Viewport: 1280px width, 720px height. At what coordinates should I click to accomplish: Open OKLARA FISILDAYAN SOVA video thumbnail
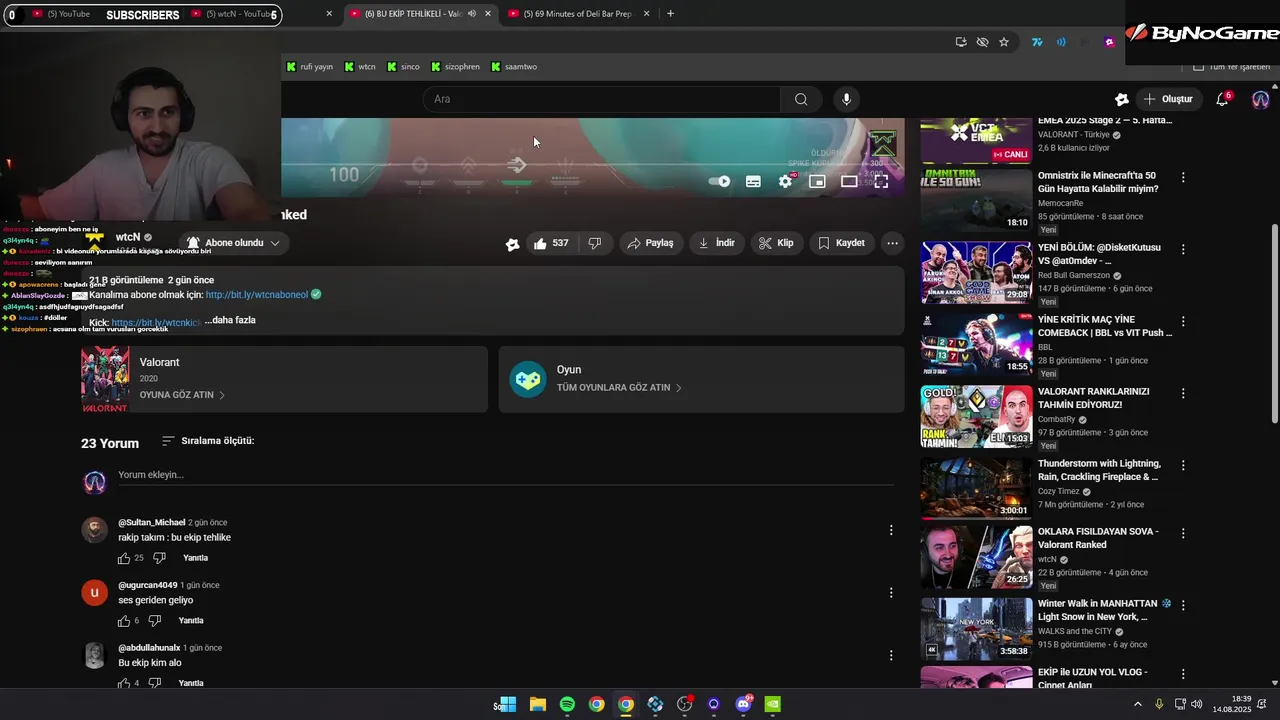pos(976,557)
